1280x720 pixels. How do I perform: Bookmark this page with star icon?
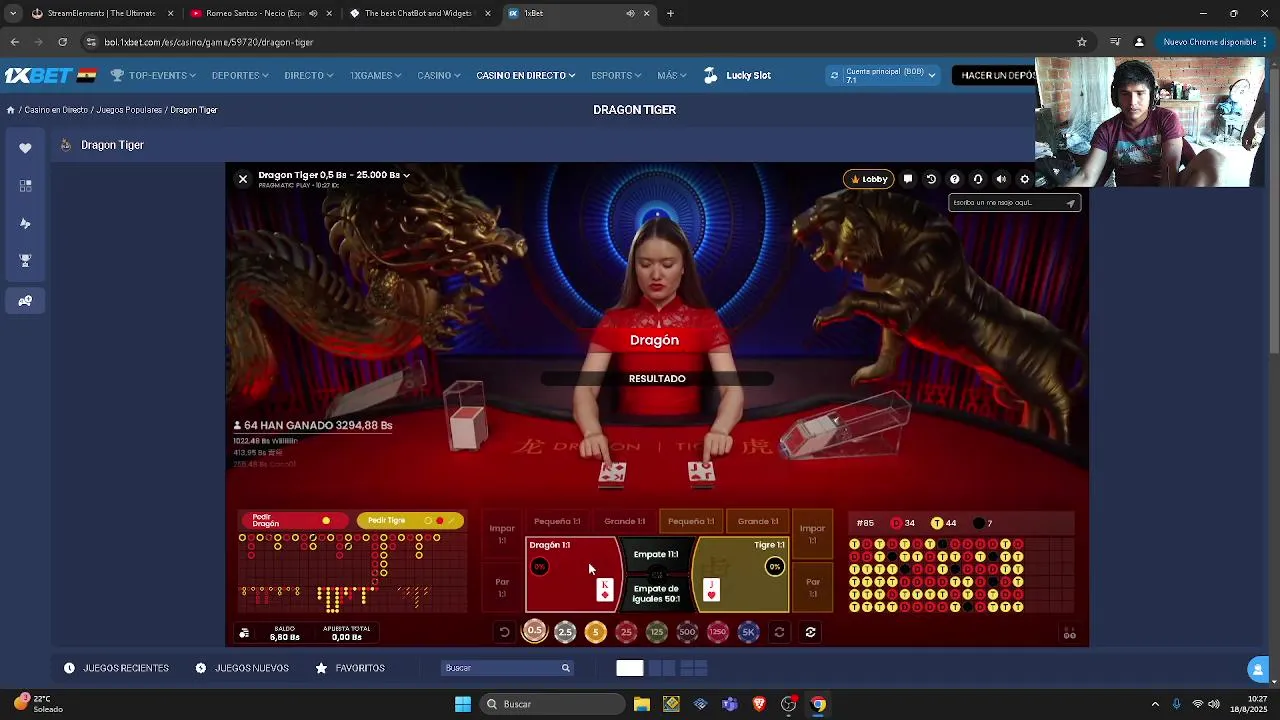pos(1081,42)
